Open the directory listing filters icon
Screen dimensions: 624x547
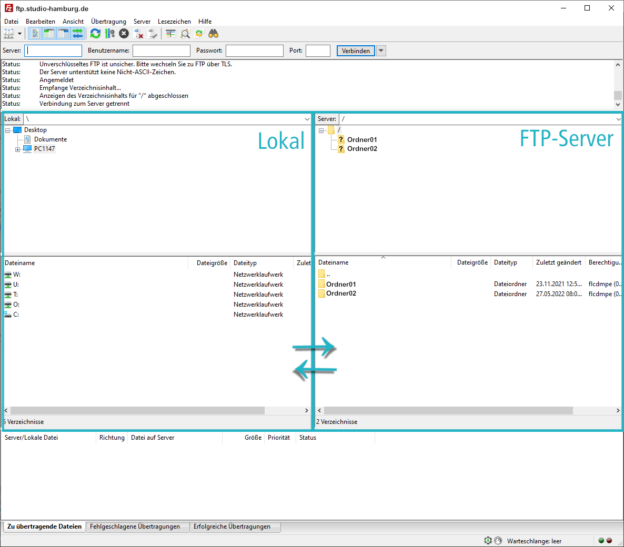pyautogui.click(x=170, y=33)
